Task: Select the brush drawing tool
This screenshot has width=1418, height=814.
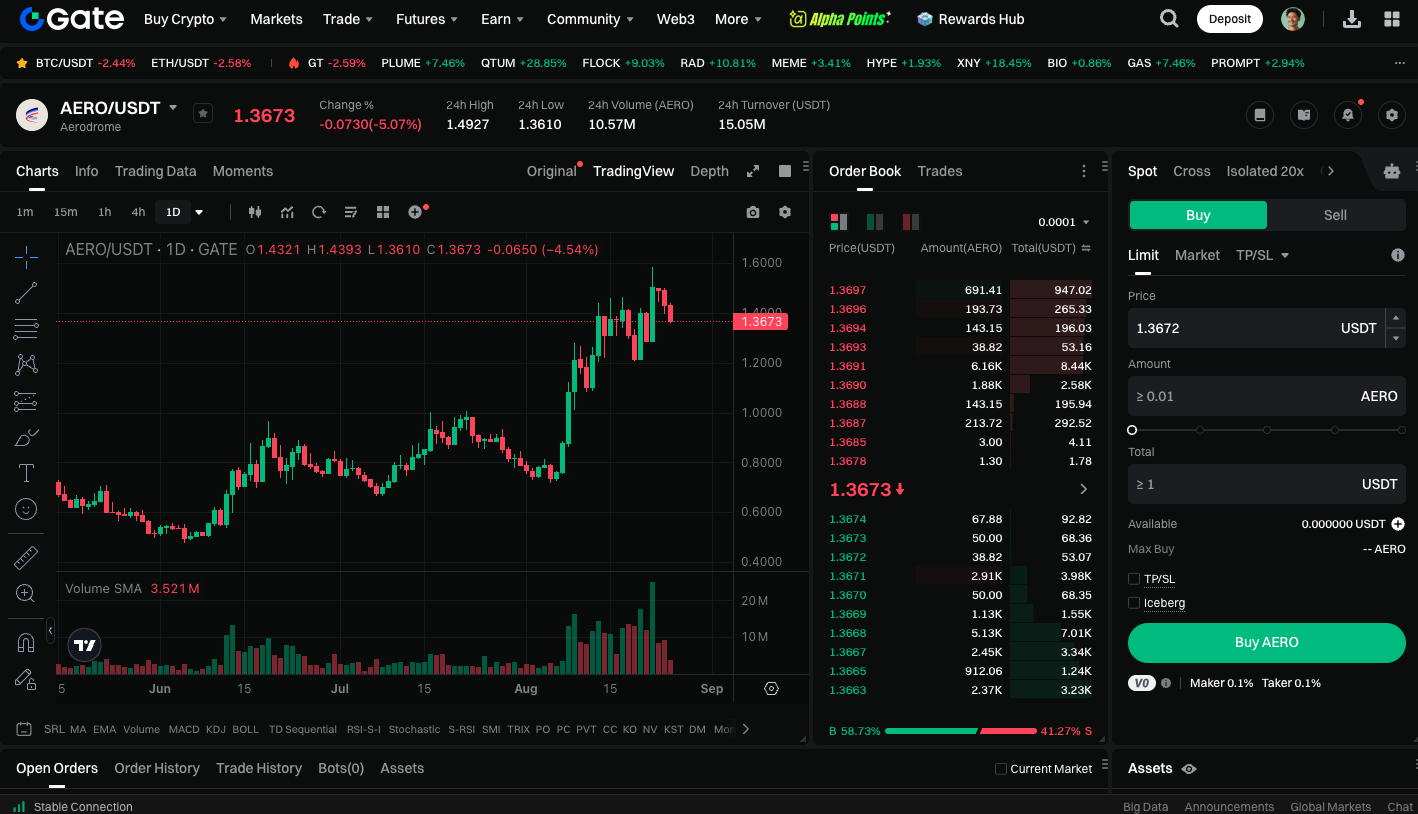Action: [26, 437]
